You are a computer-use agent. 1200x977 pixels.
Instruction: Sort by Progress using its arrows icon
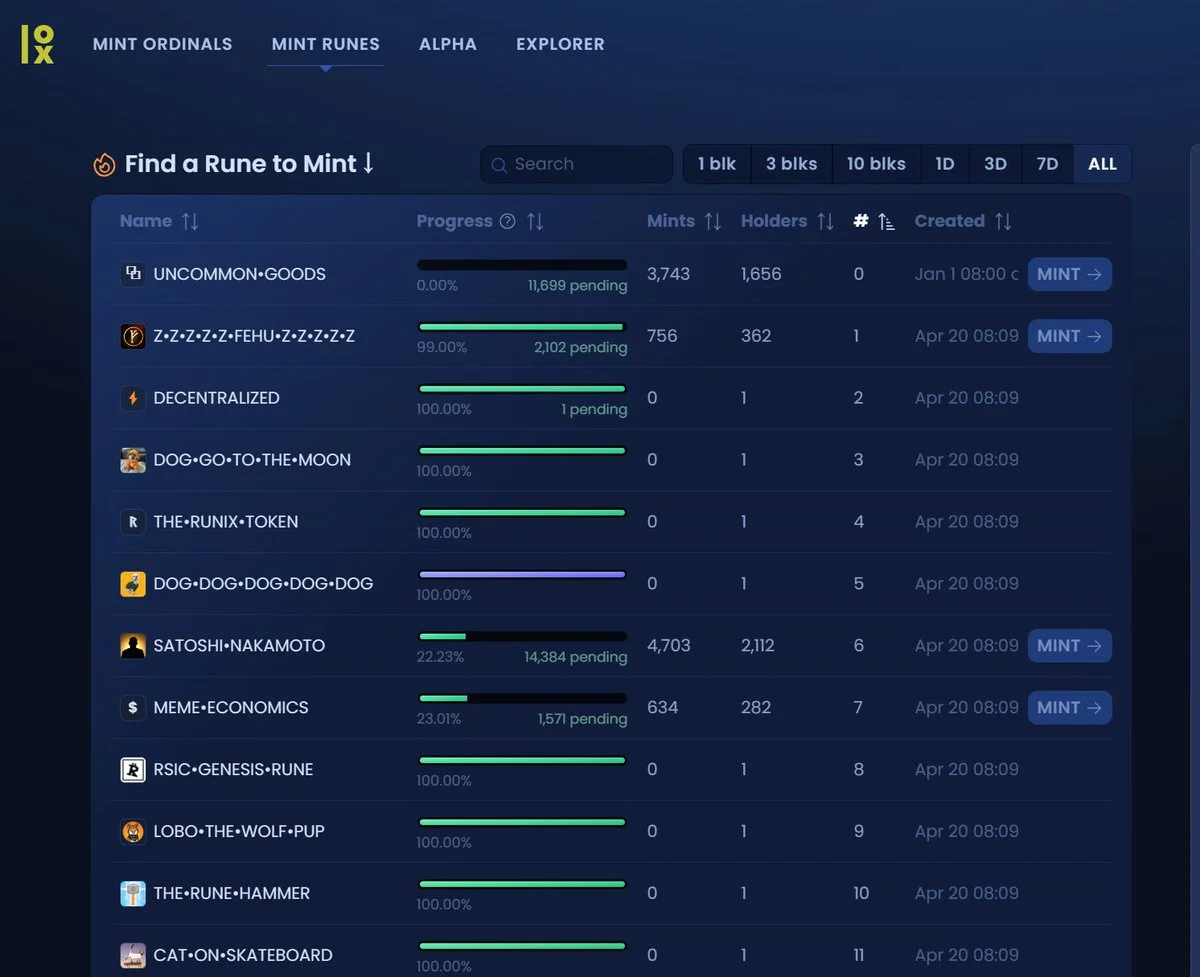coord(535,221)
